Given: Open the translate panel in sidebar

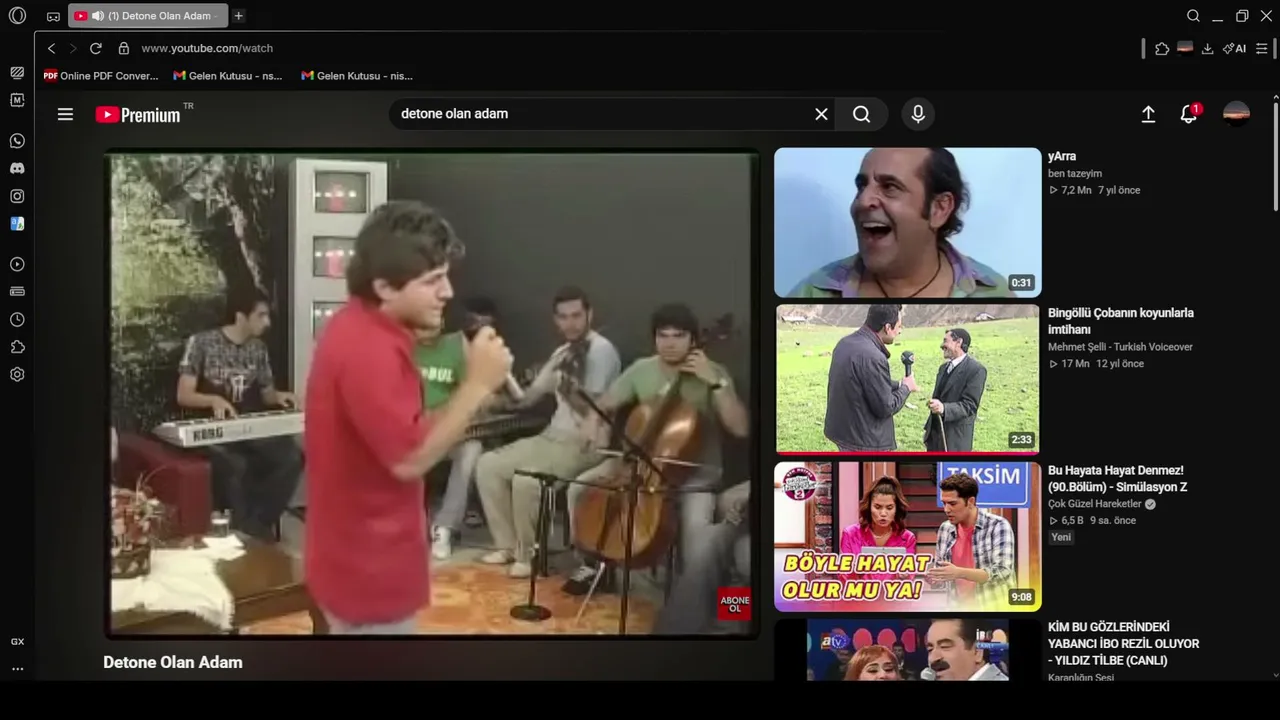Looking at the screenshot, I should [17, 224].
